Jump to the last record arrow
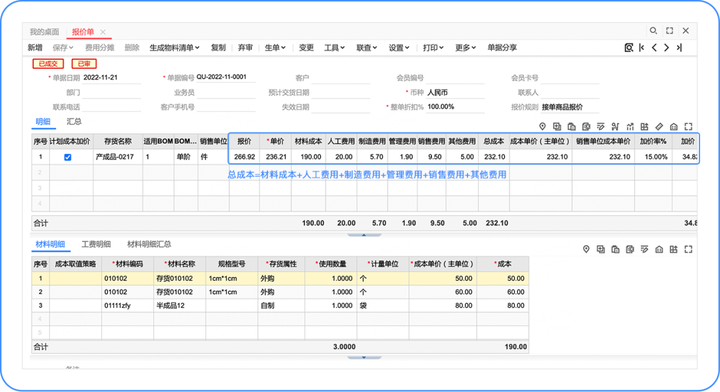This screenshot has height=392, width=720. pyautogui.click(x=679, y=48)
